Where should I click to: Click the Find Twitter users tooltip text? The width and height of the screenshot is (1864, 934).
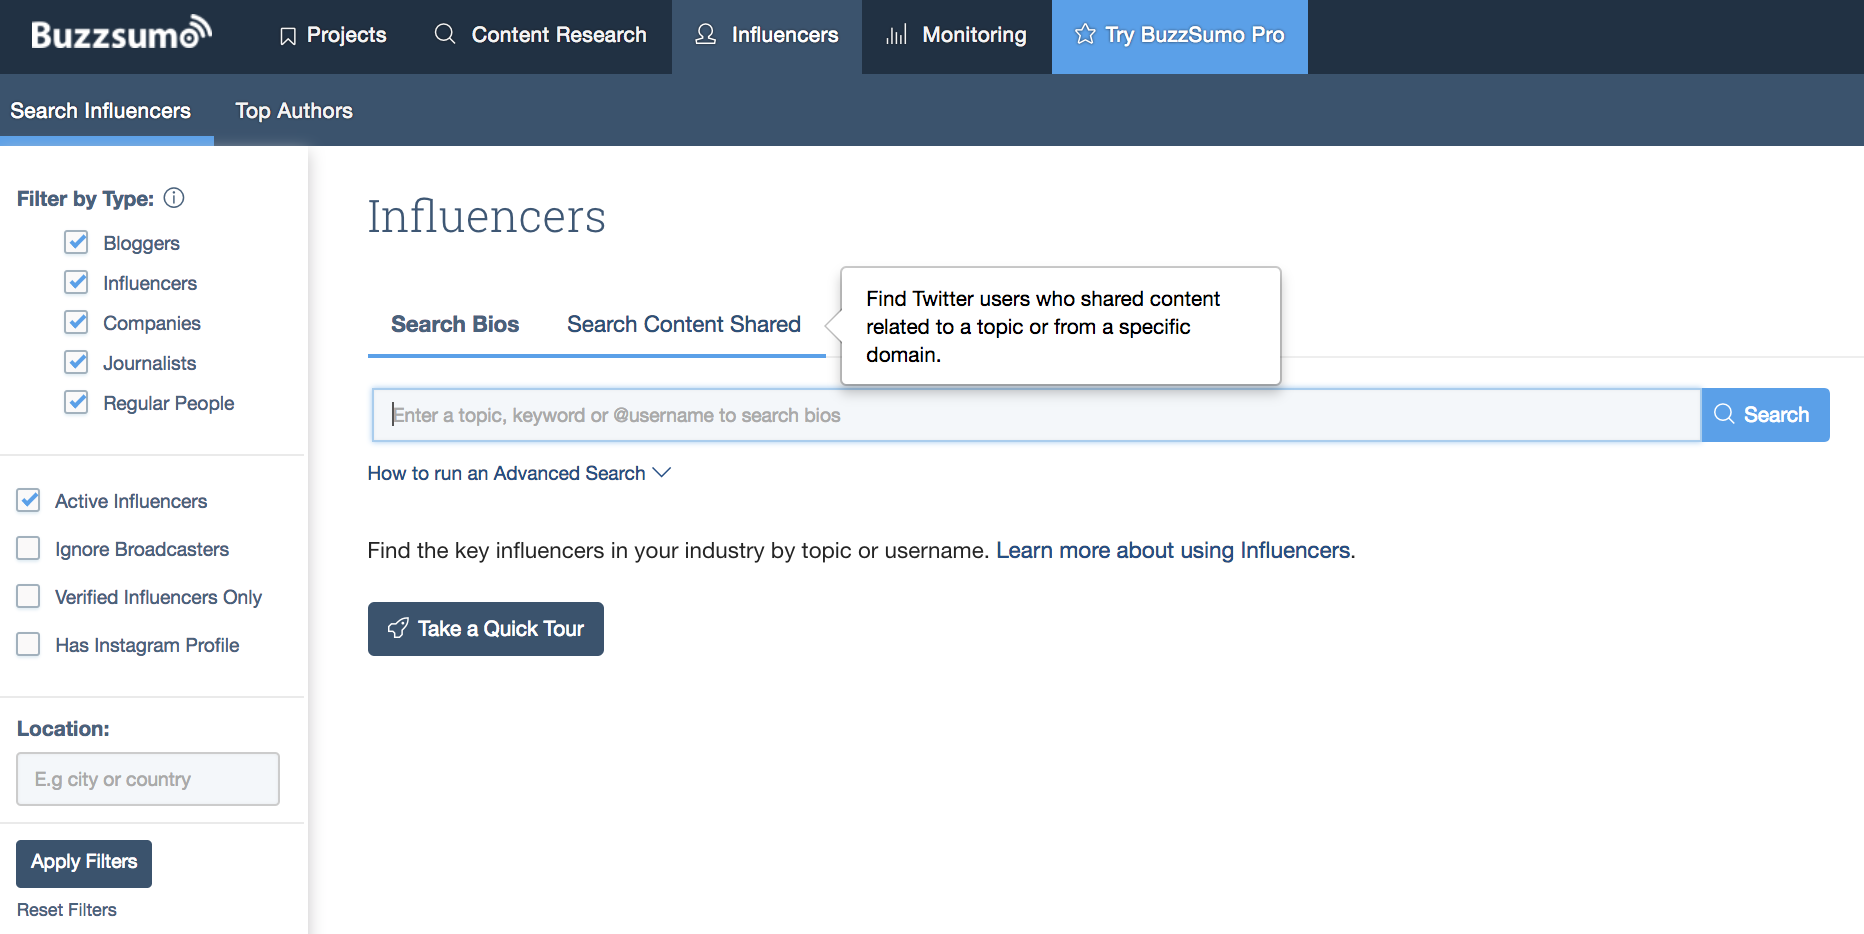click(1043, 327)
